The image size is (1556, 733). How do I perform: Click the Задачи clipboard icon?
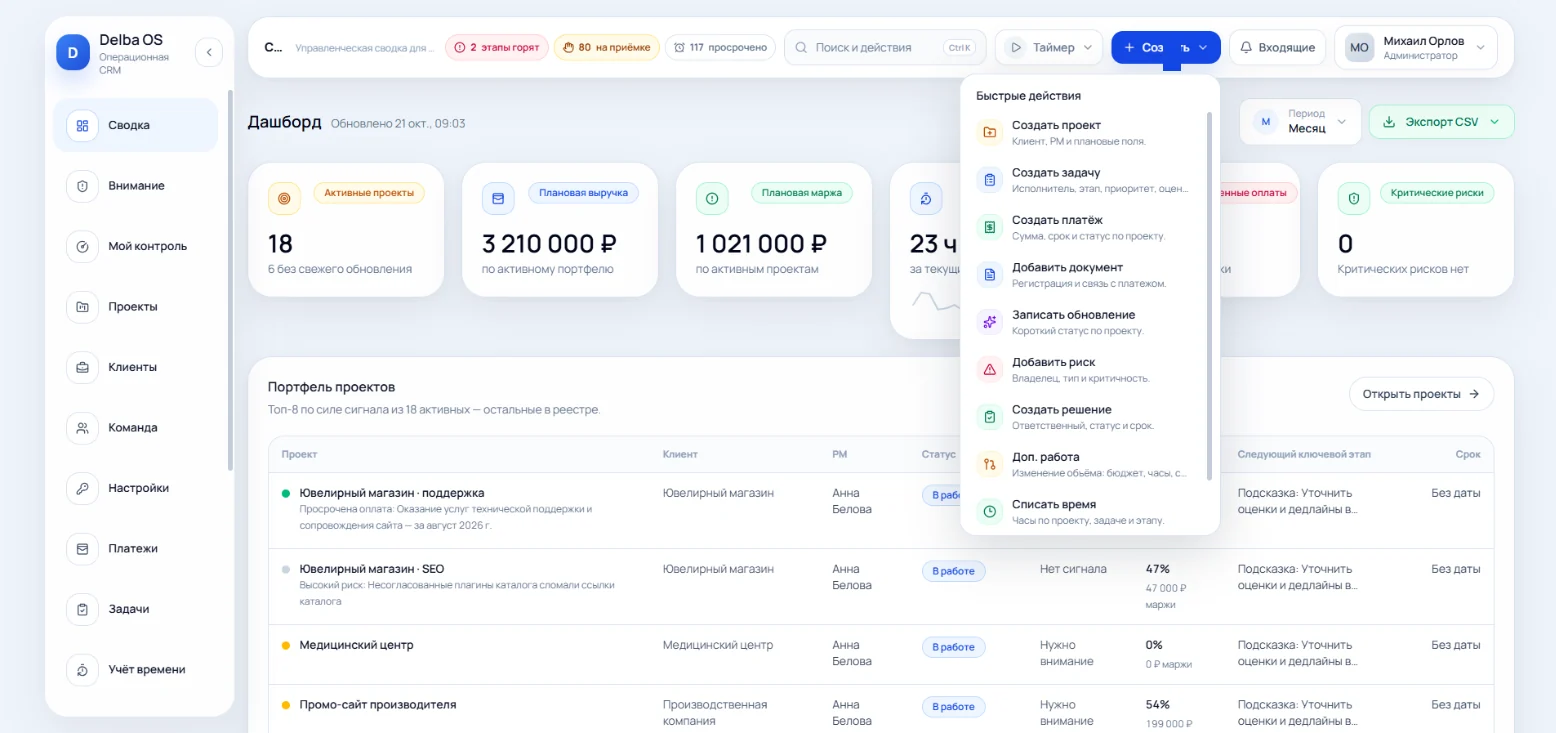pos(82,609)
